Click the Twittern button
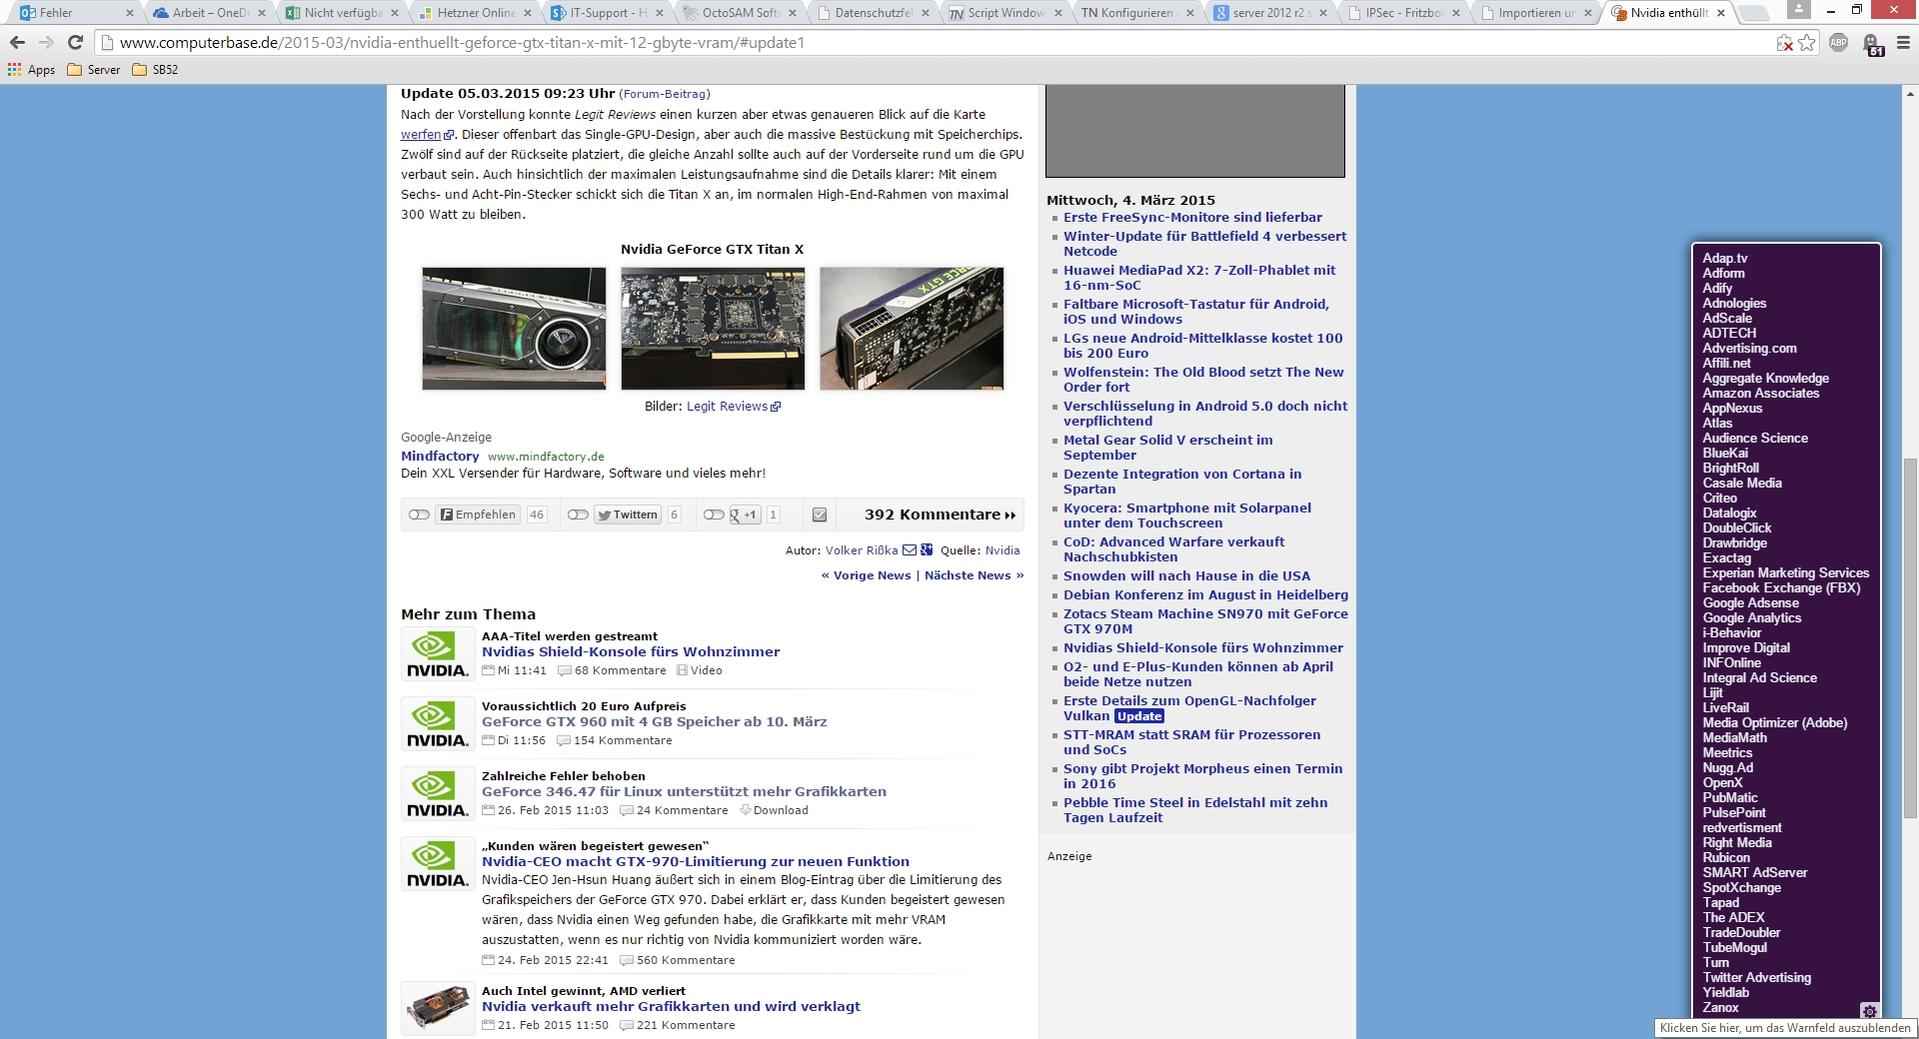The height and width of the screenshot is (1039, 1919). 627,515
